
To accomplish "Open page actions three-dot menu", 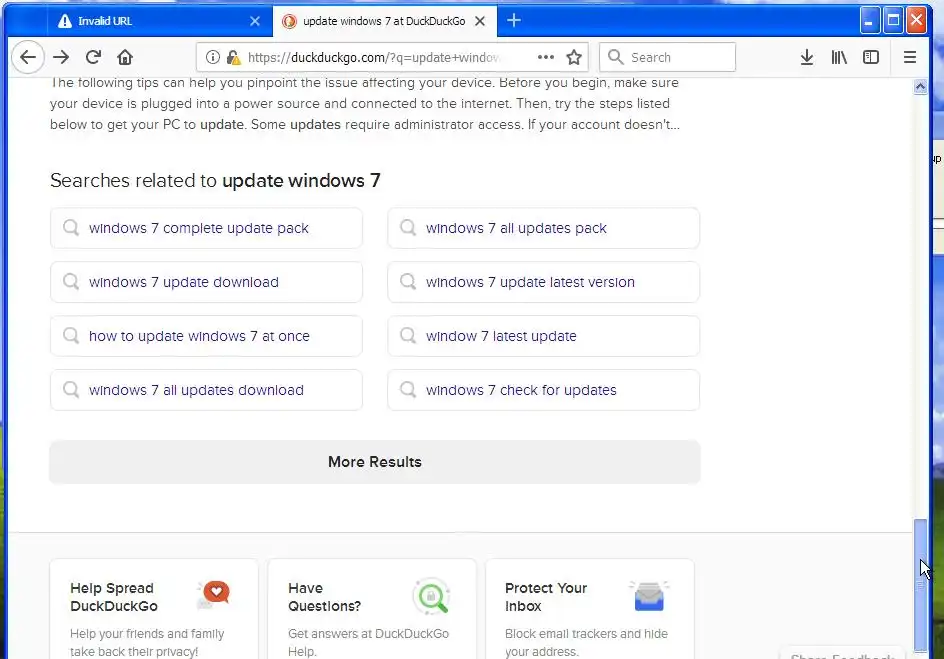I will pos(545,57).
